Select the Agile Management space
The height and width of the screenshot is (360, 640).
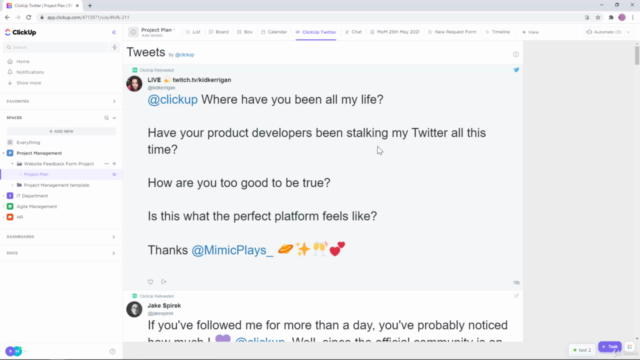37,207
